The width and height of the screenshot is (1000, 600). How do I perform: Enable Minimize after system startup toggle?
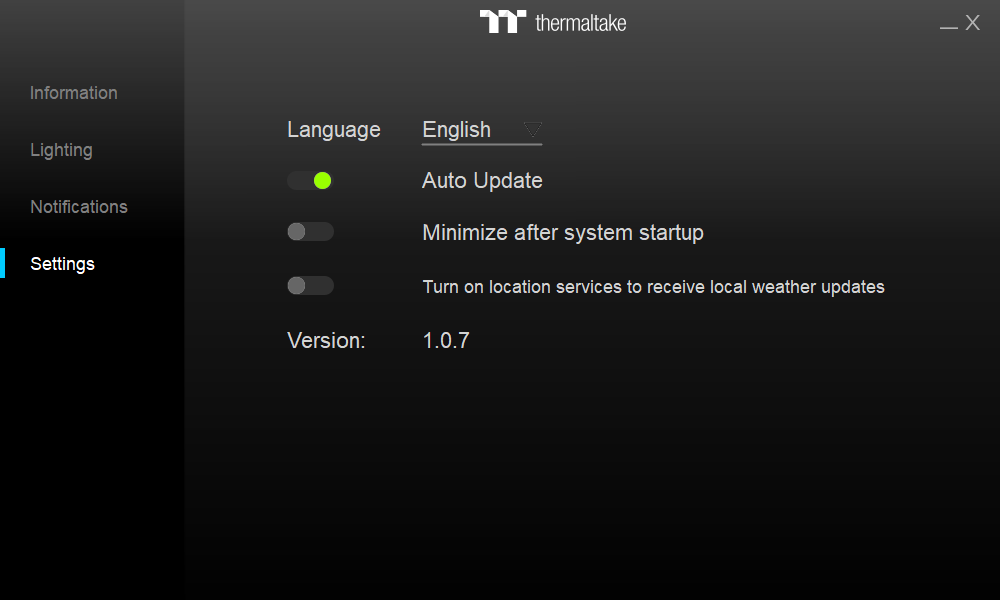pos(310,231)
